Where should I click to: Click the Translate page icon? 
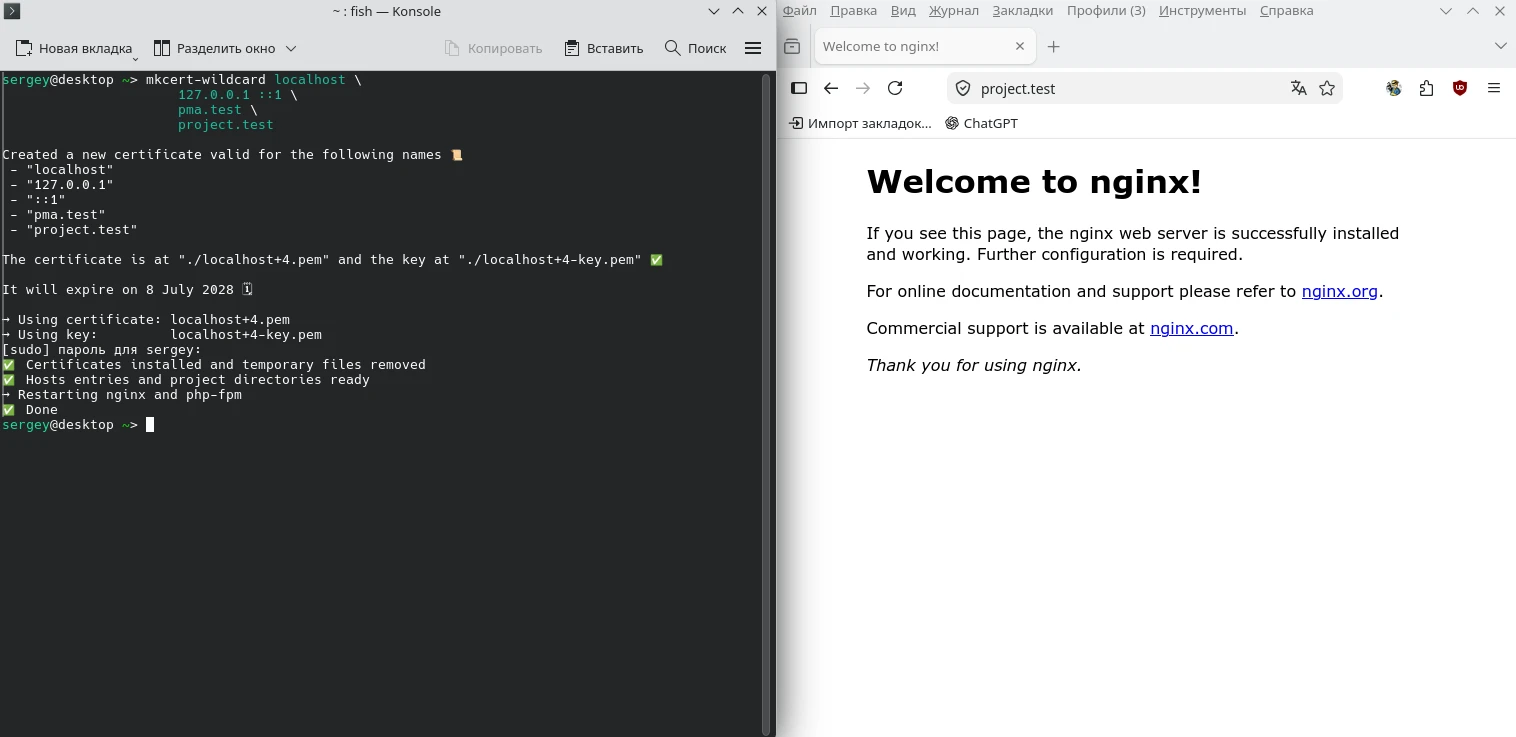click(1298, 88)
